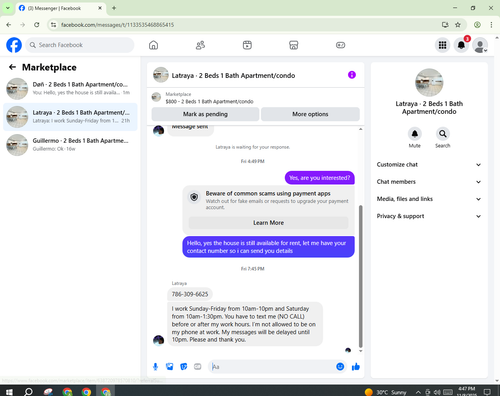Expand Media, files and links section
Screen dimensions: 500x396
pyautogui.click(x=429, y=199)
